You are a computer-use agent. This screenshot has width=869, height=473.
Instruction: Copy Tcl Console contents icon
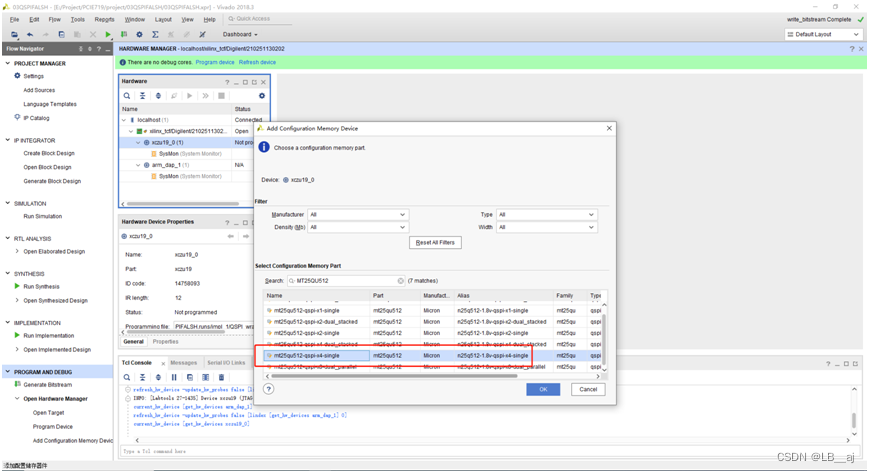(x=190, y=378)
